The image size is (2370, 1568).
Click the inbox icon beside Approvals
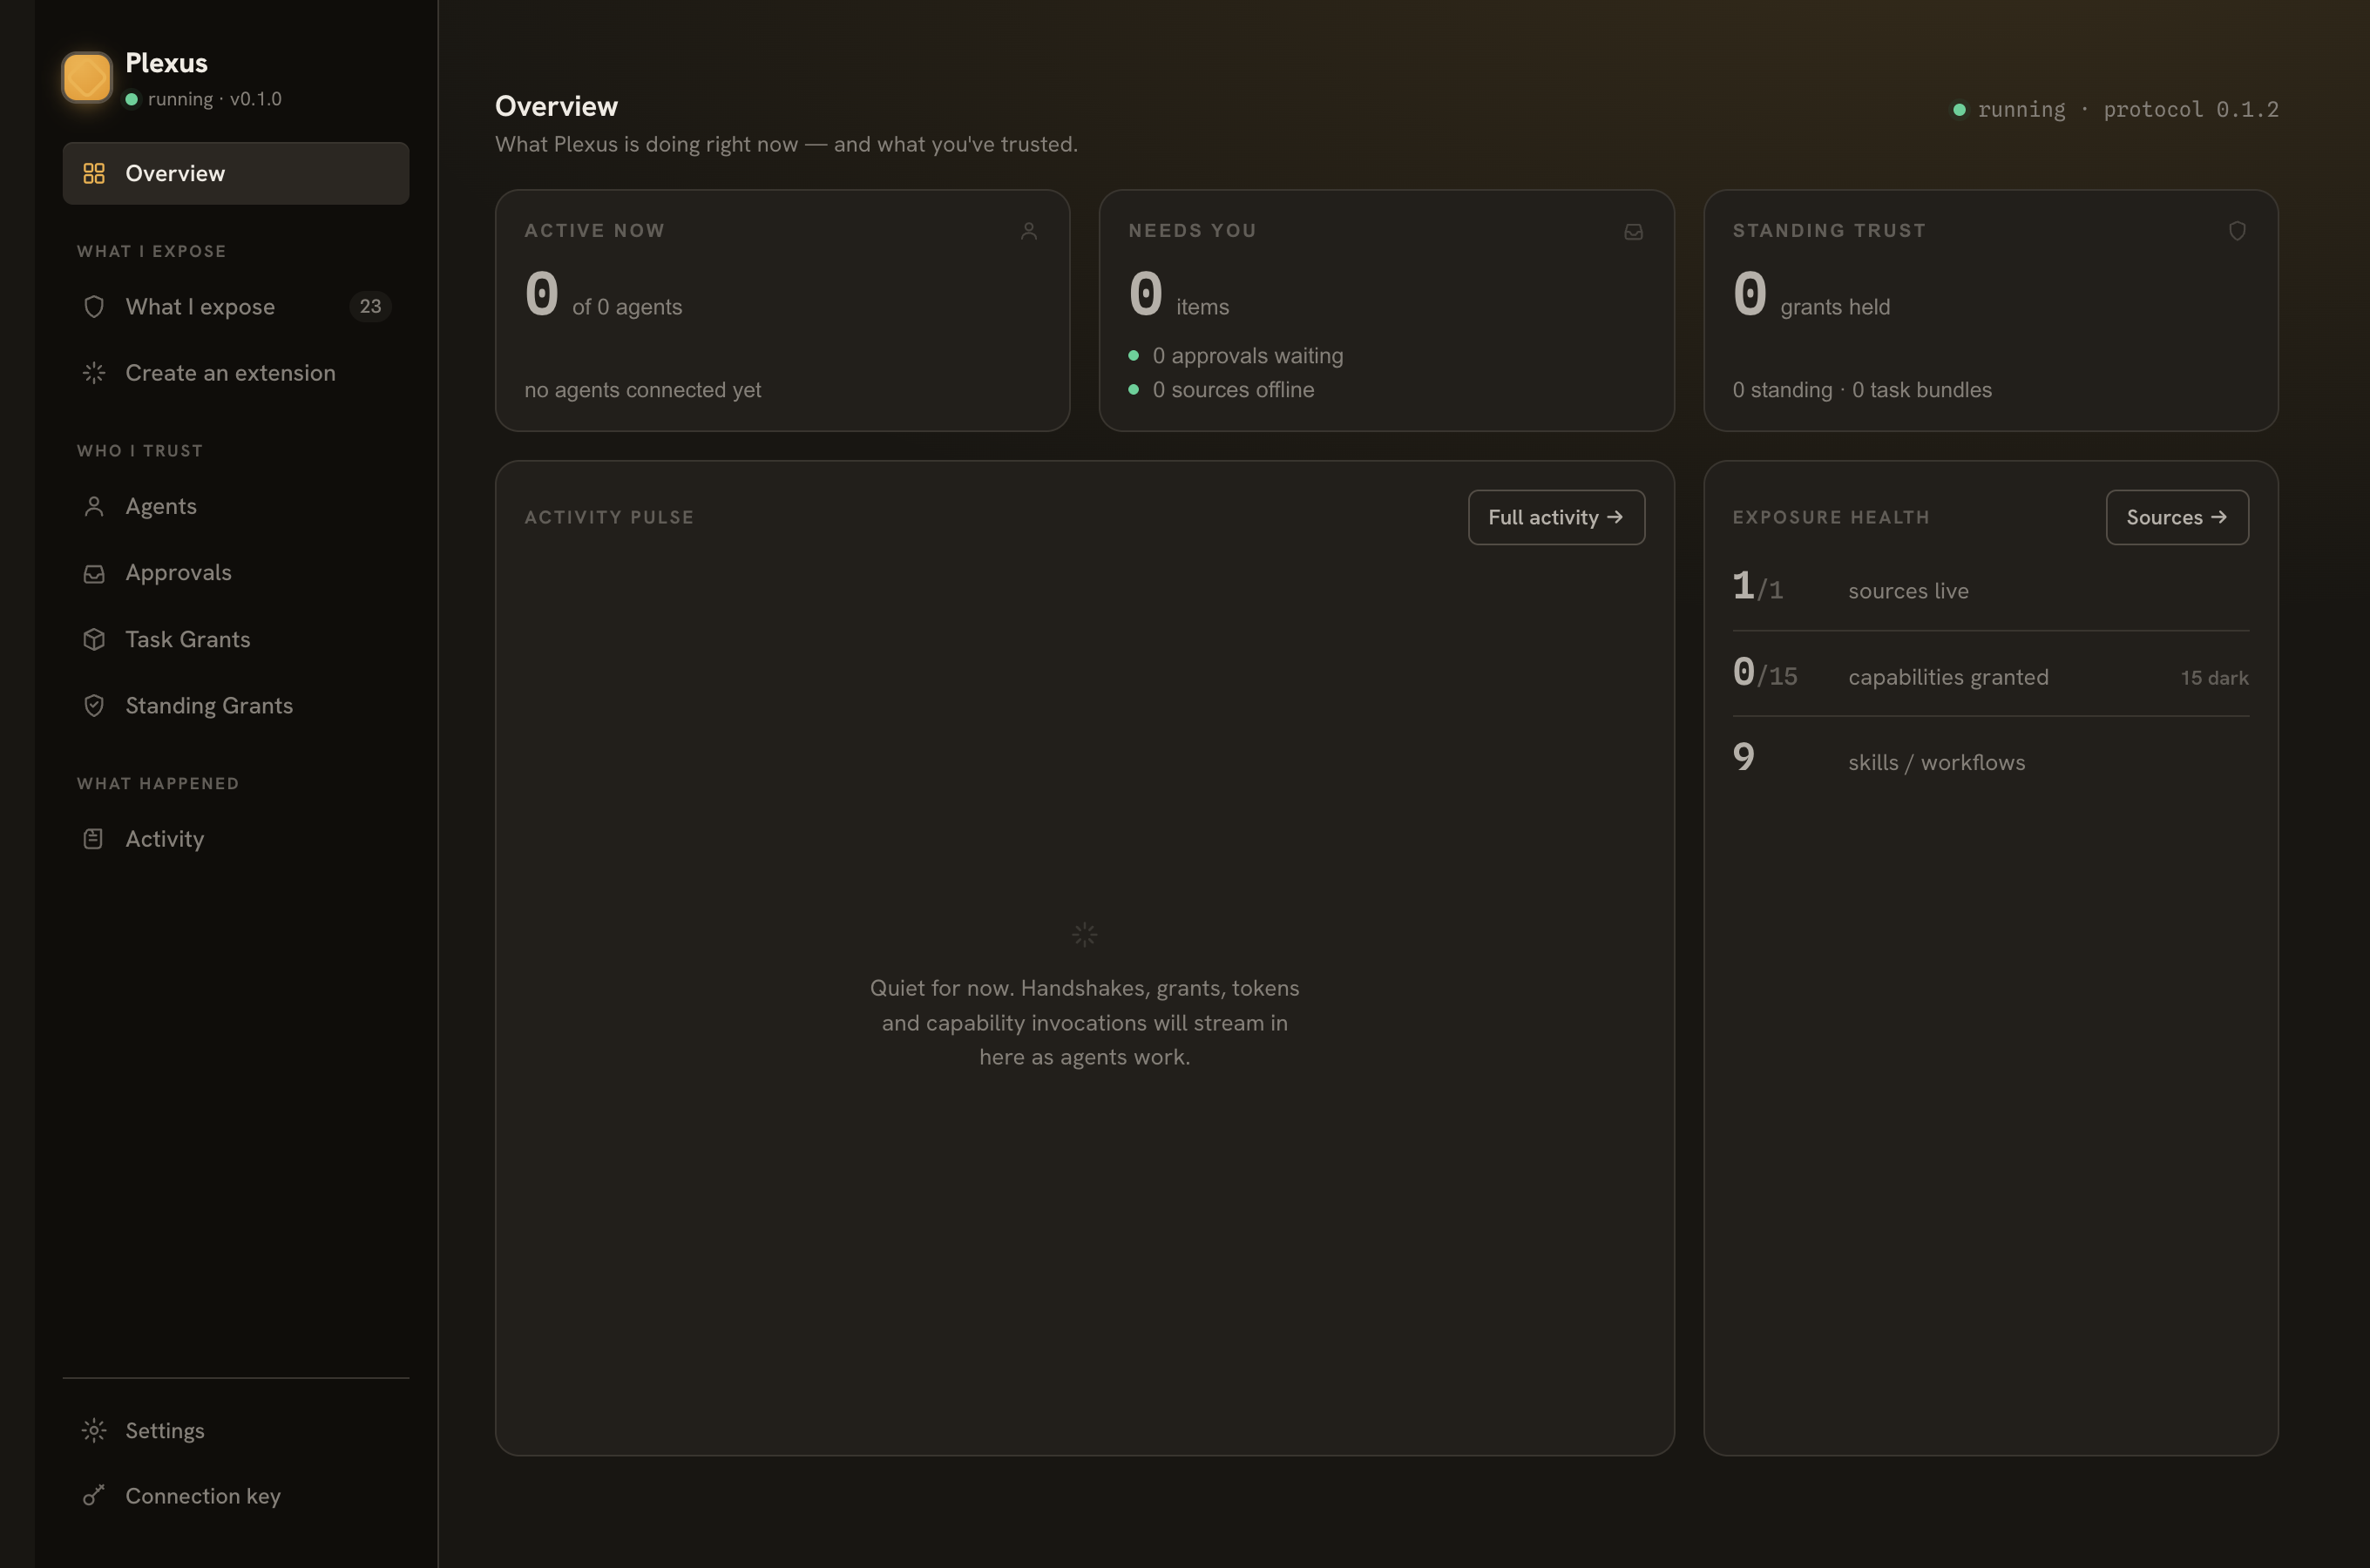pos(94,573)
